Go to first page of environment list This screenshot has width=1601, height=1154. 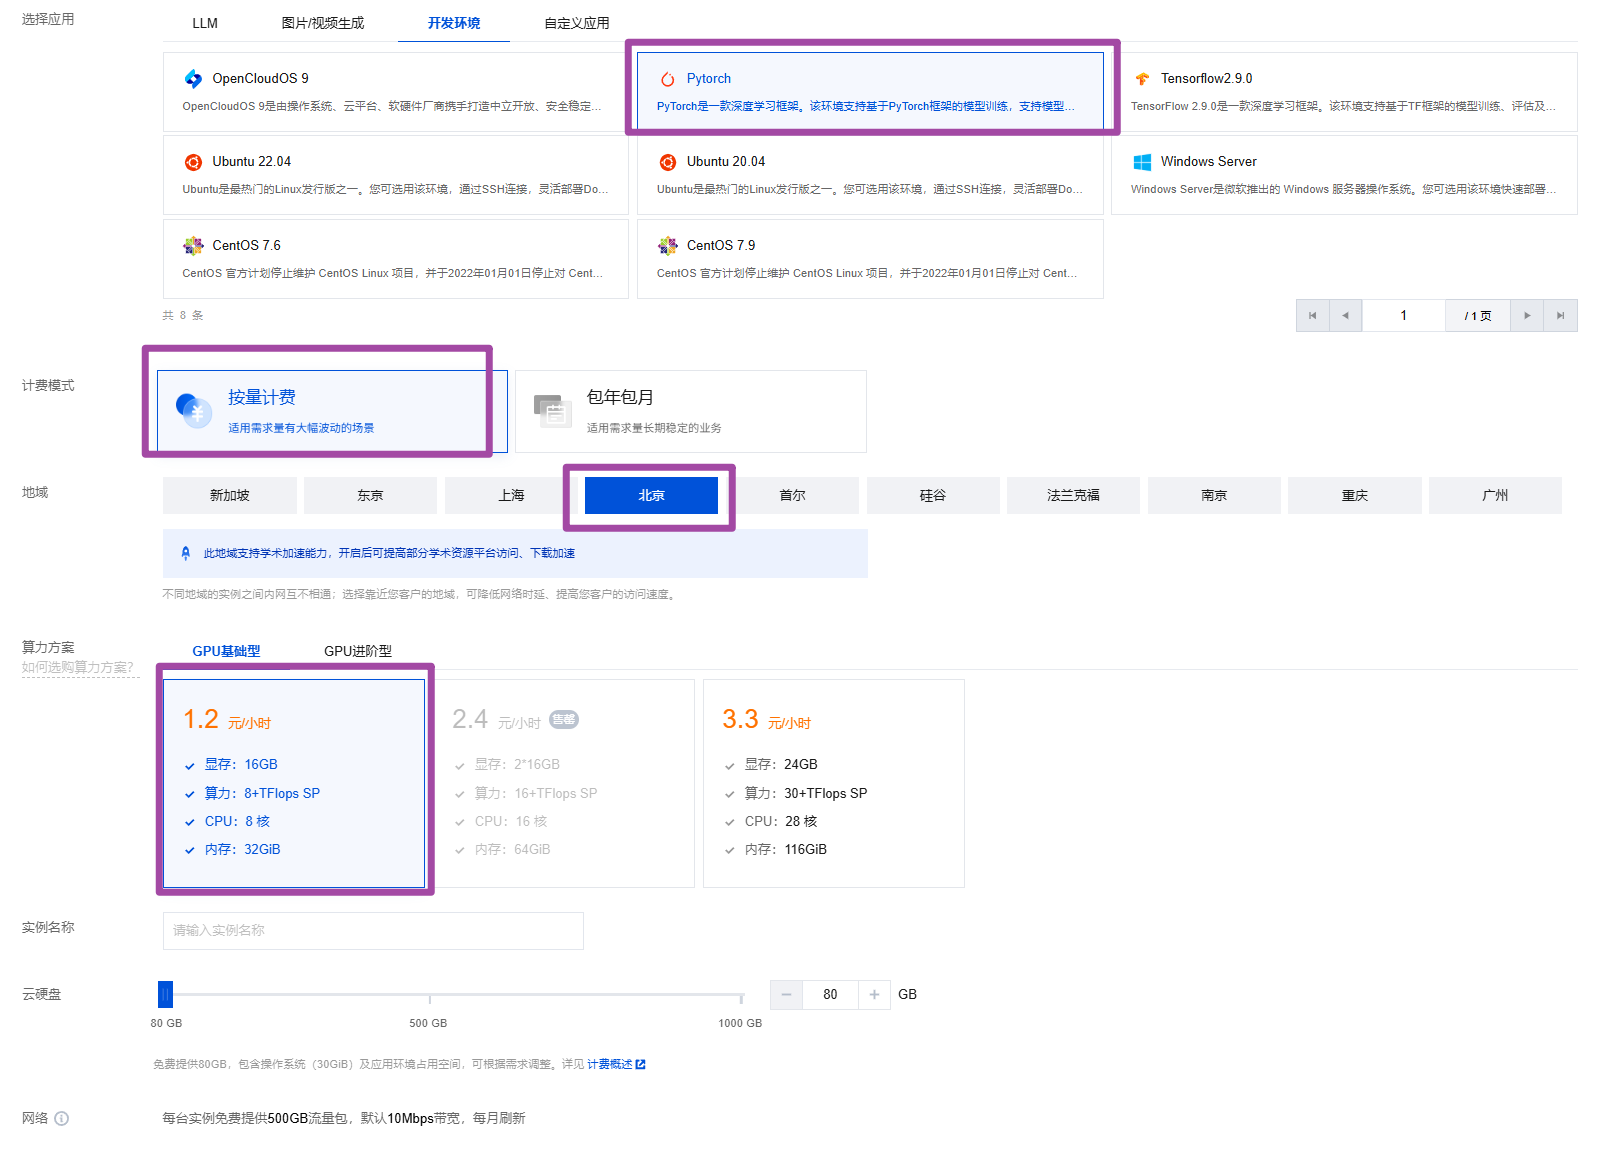tap(1312, 316)
